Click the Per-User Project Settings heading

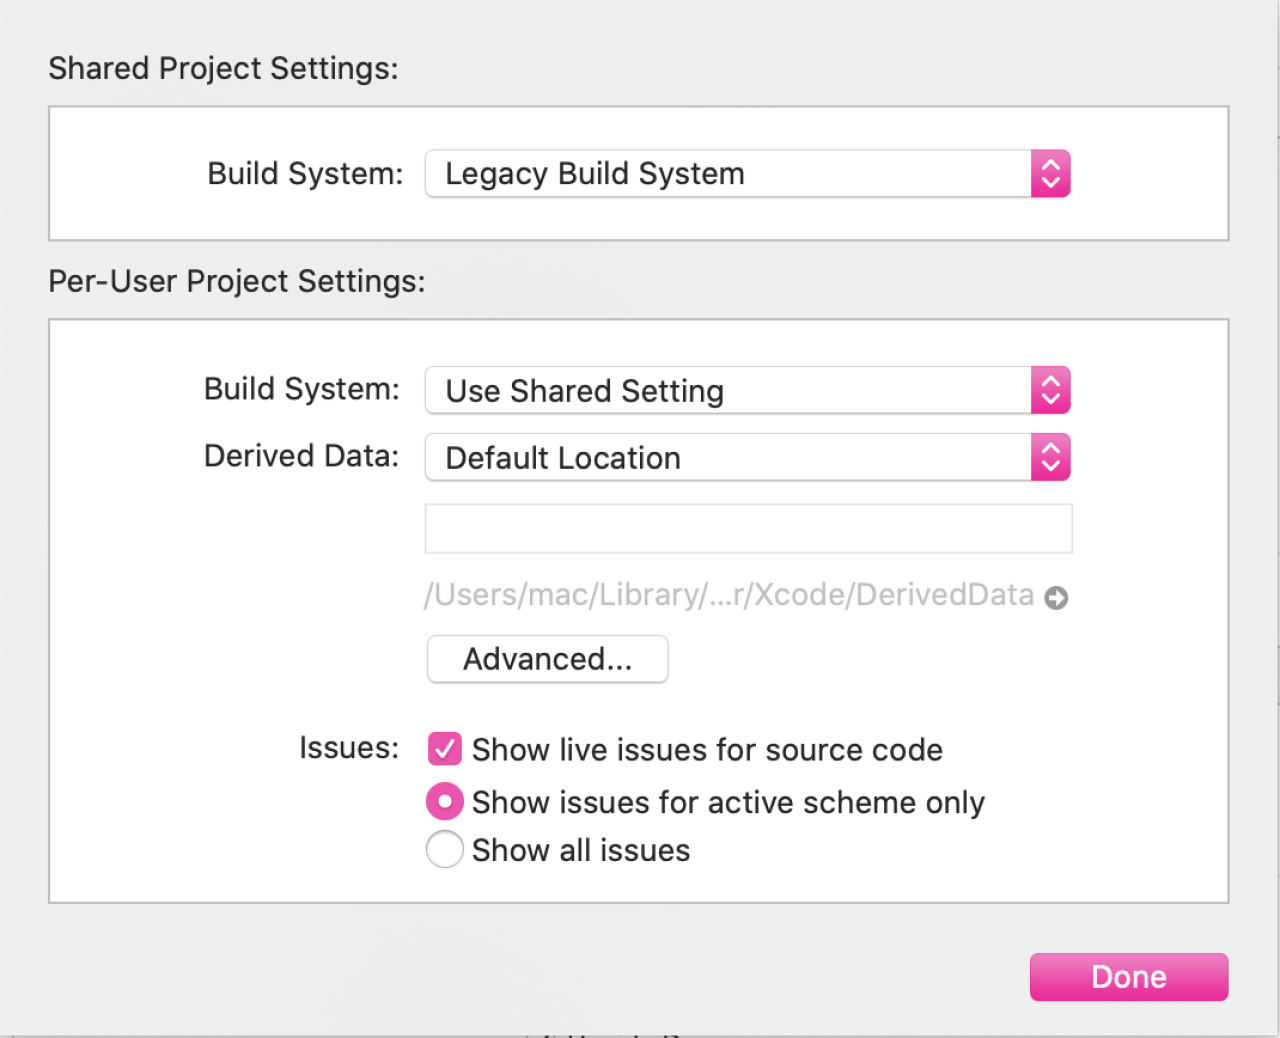(237, 281)
